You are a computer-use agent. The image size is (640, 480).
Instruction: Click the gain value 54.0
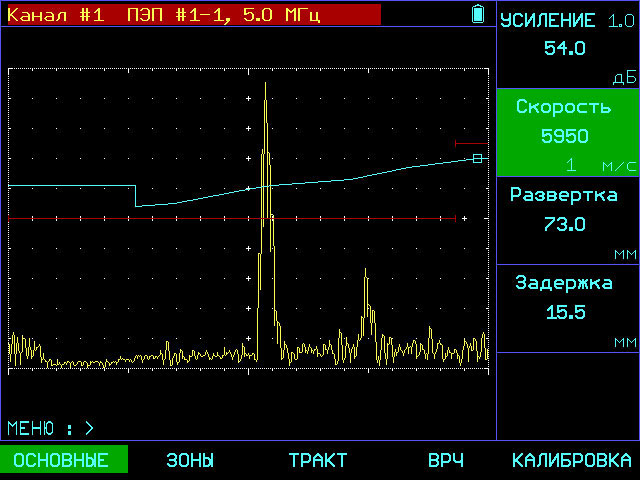pos(564,48)
